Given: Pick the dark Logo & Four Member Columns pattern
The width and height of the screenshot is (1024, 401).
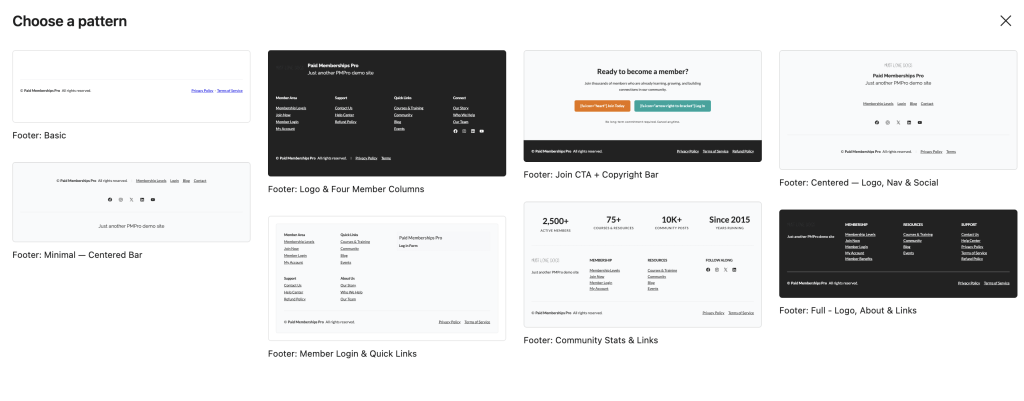Looking at the screenshot, I should click(x=387, y=113).
